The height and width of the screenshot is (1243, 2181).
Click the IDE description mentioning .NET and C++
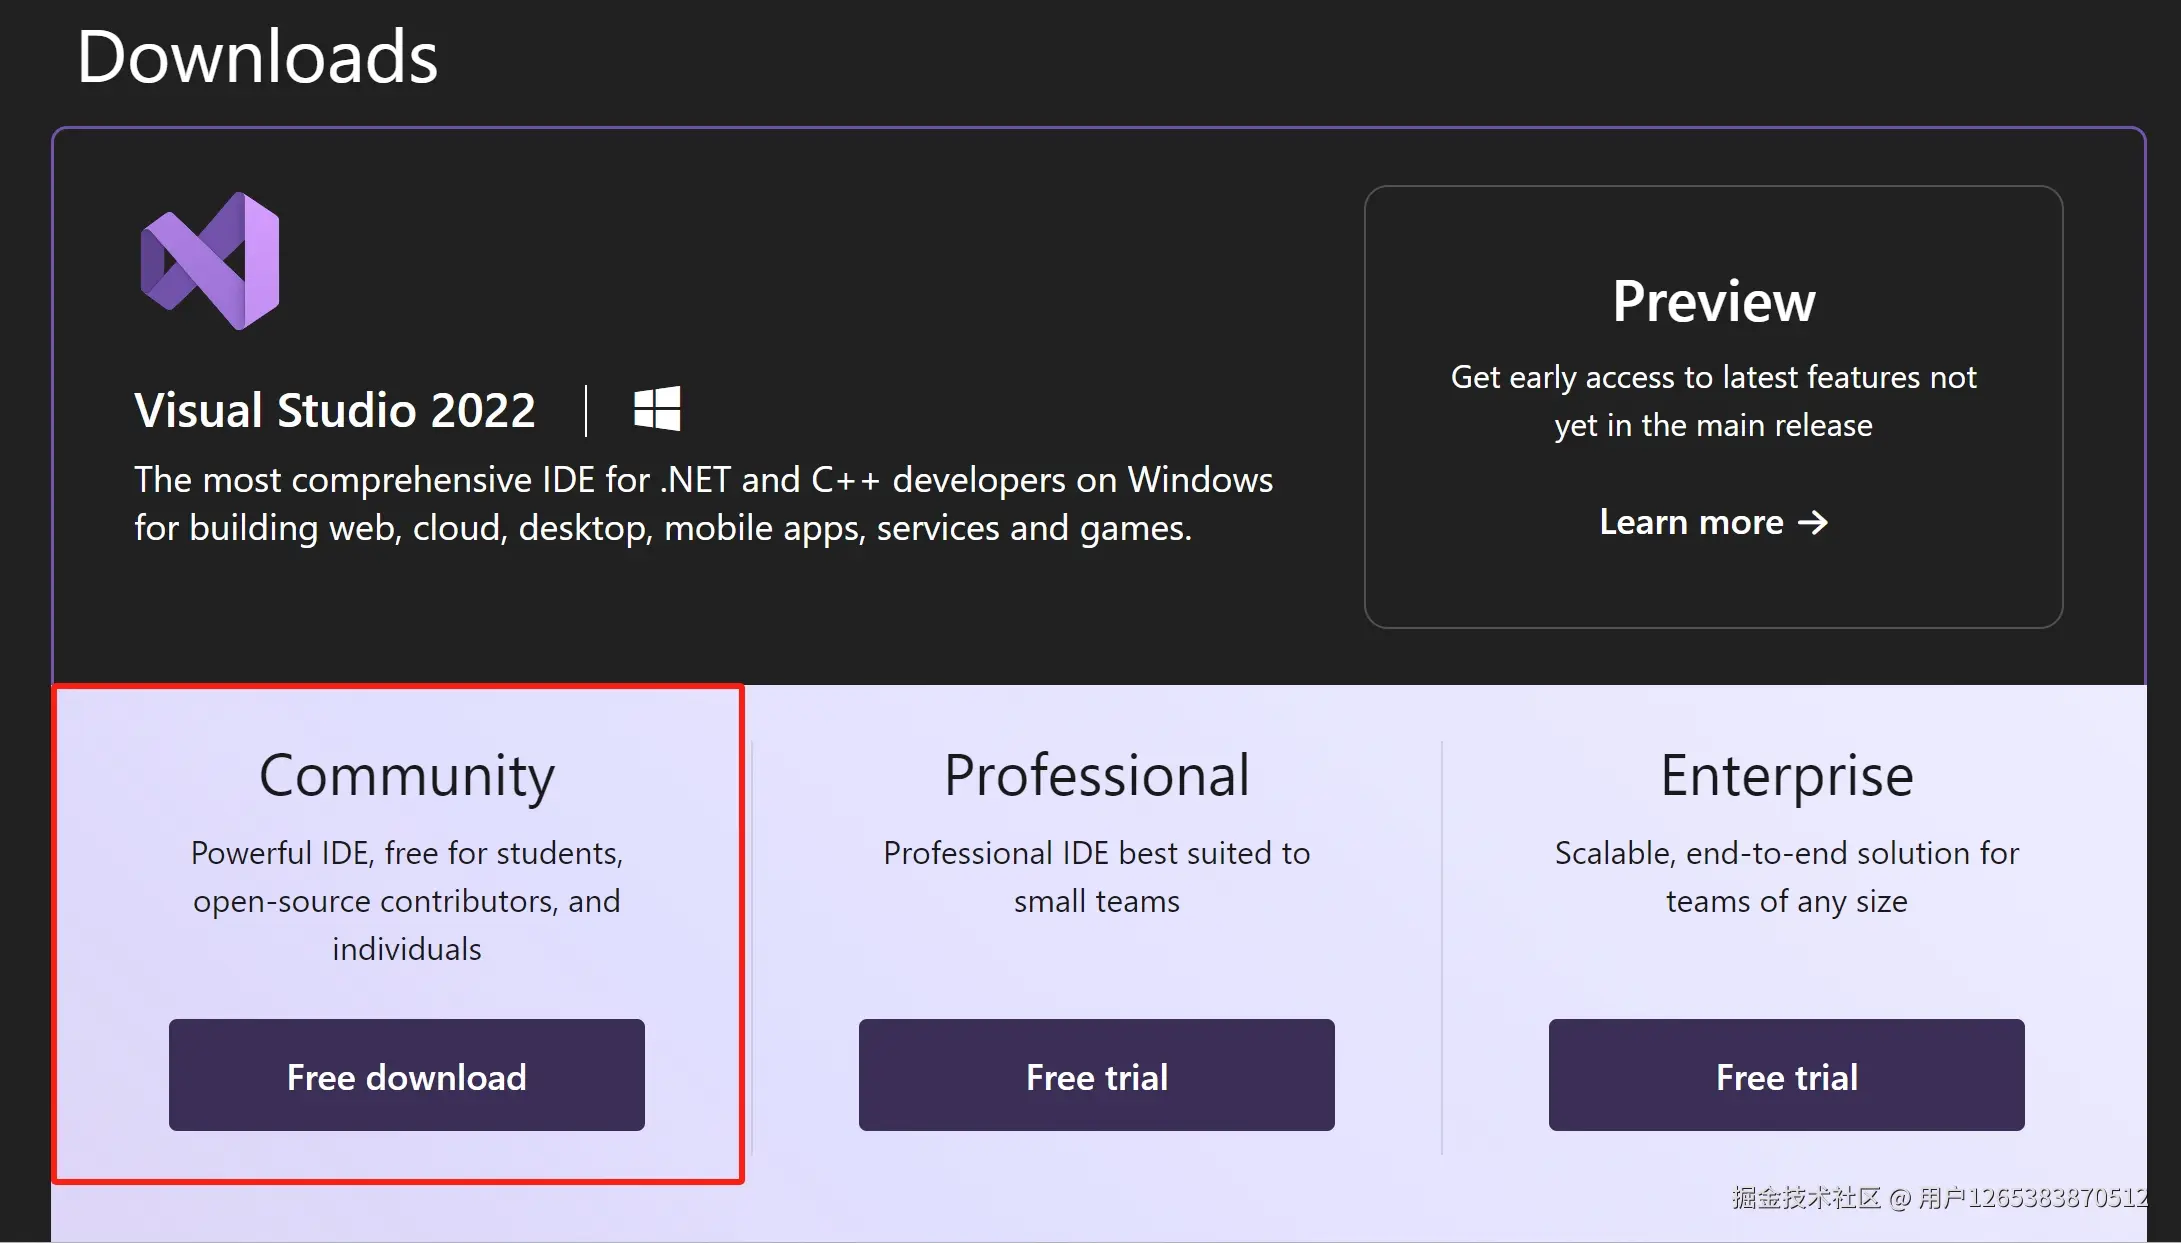click(703, 503)
